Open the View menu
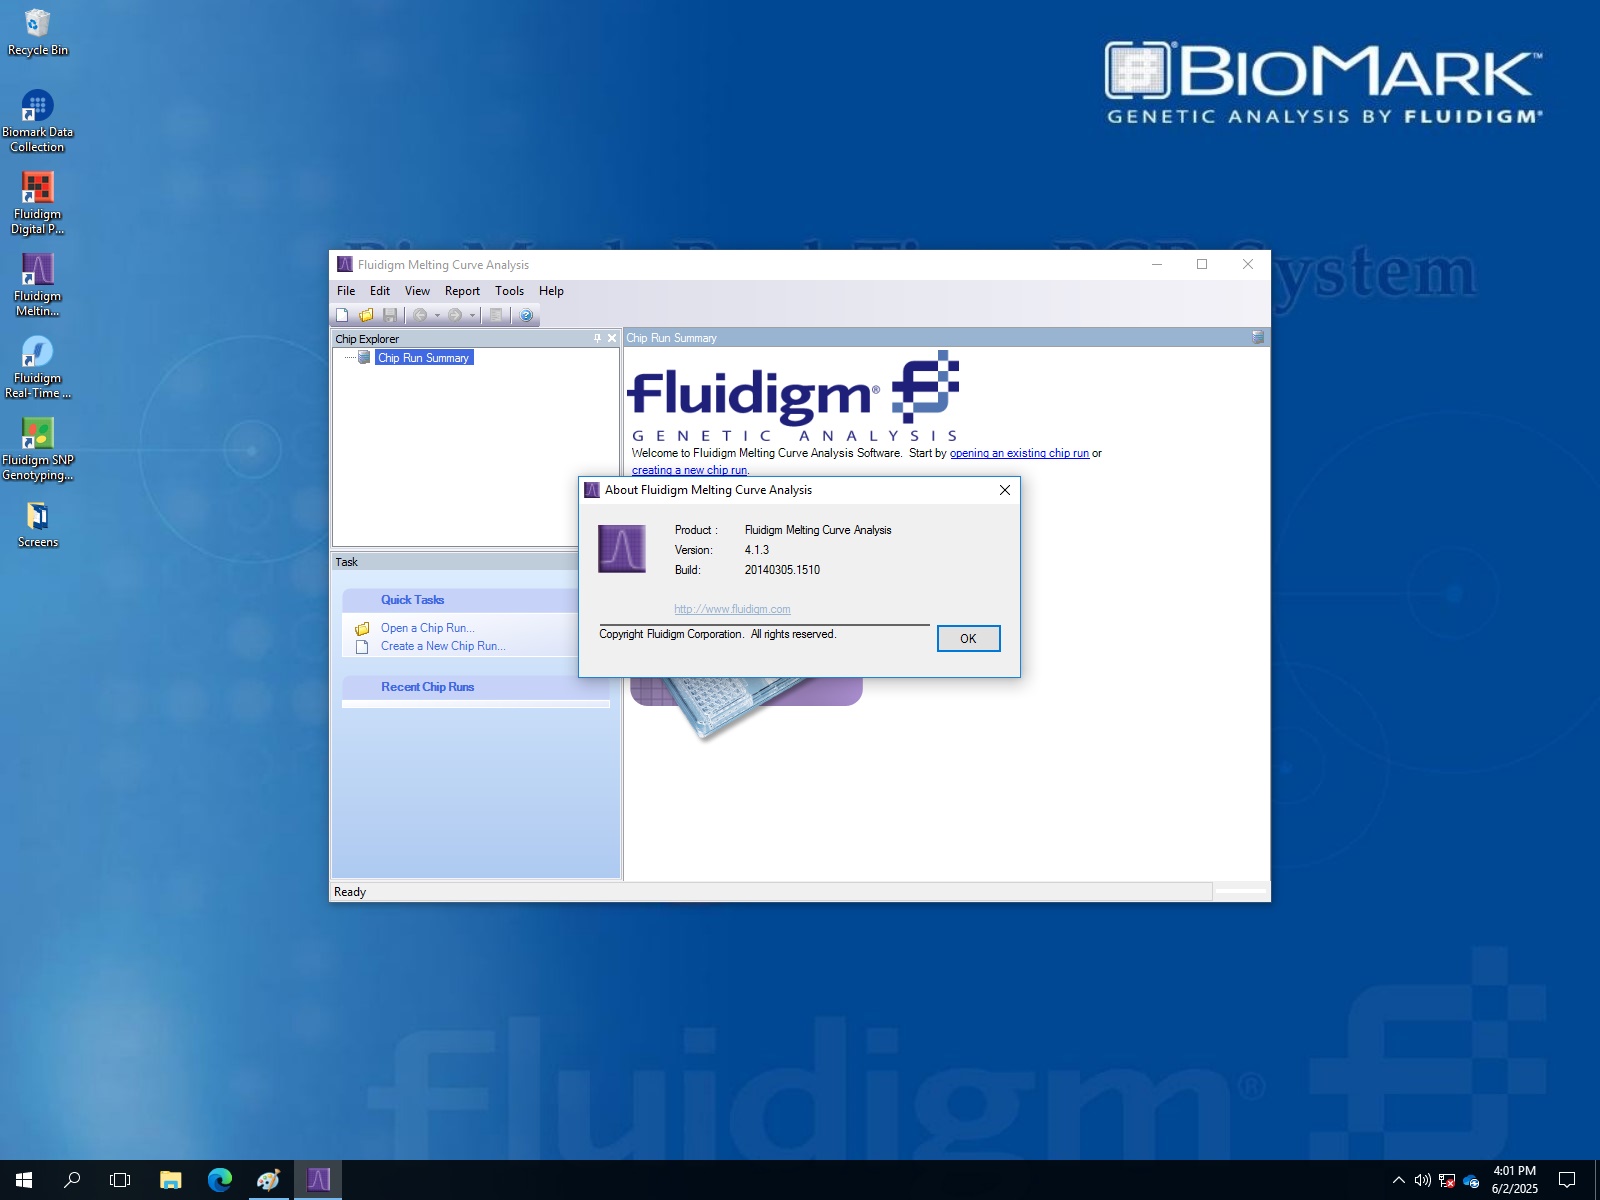 point(417,291)
